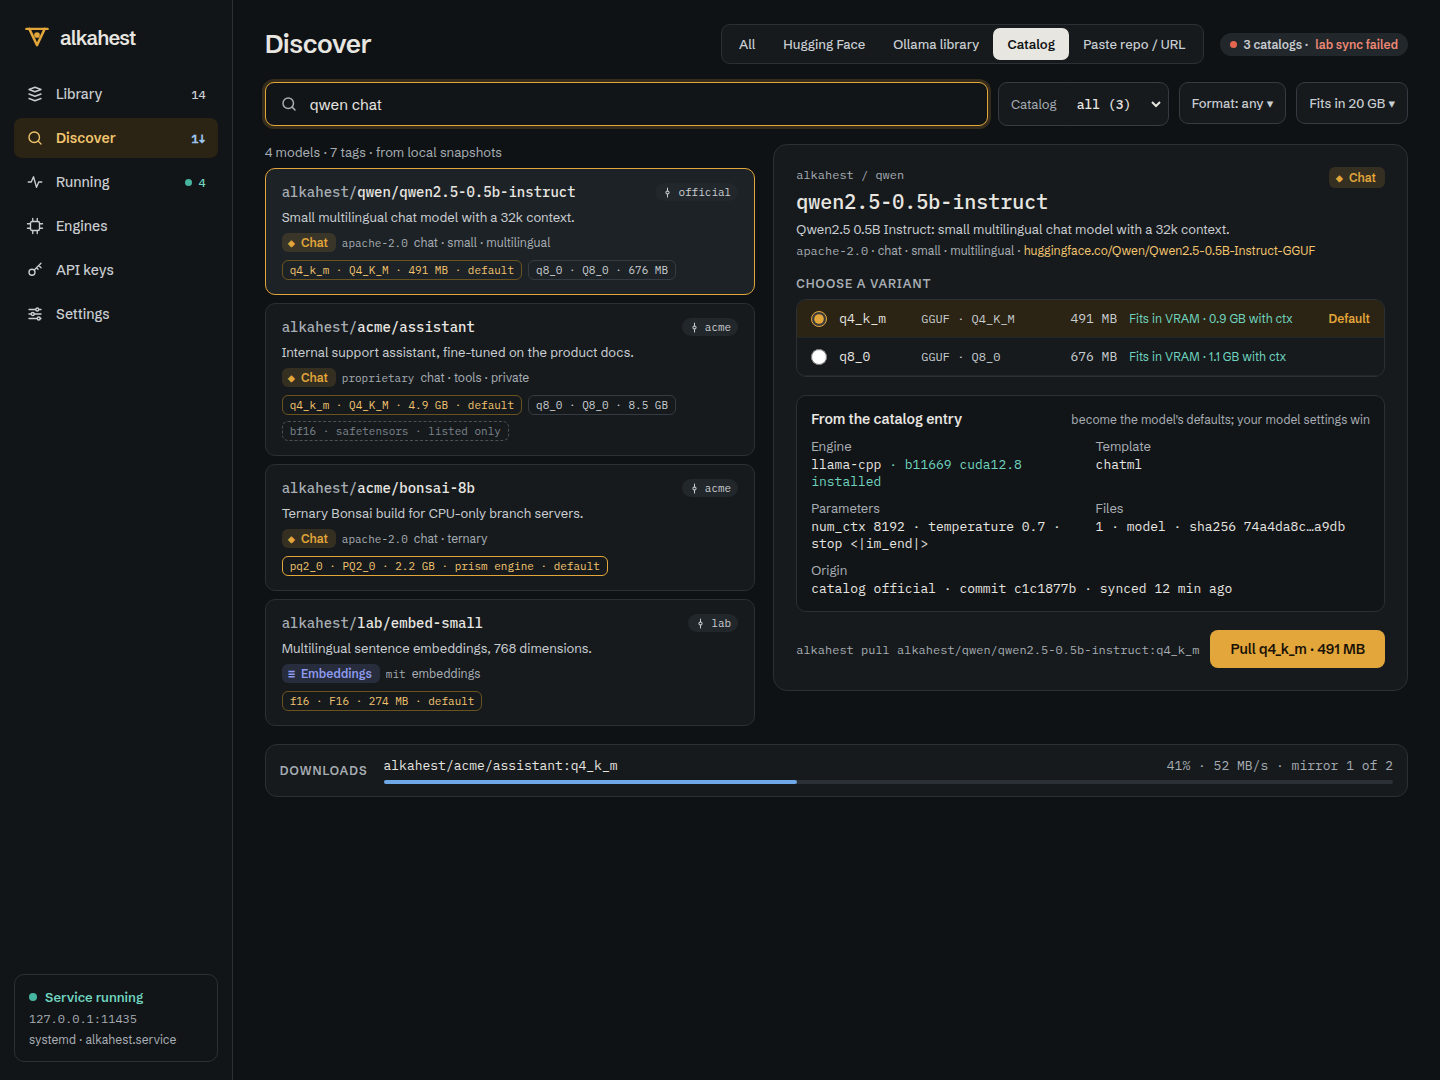Click the acme badge on acme/assistant card
This screenshot has width=1440, height=1080.
tap(710, 327)
